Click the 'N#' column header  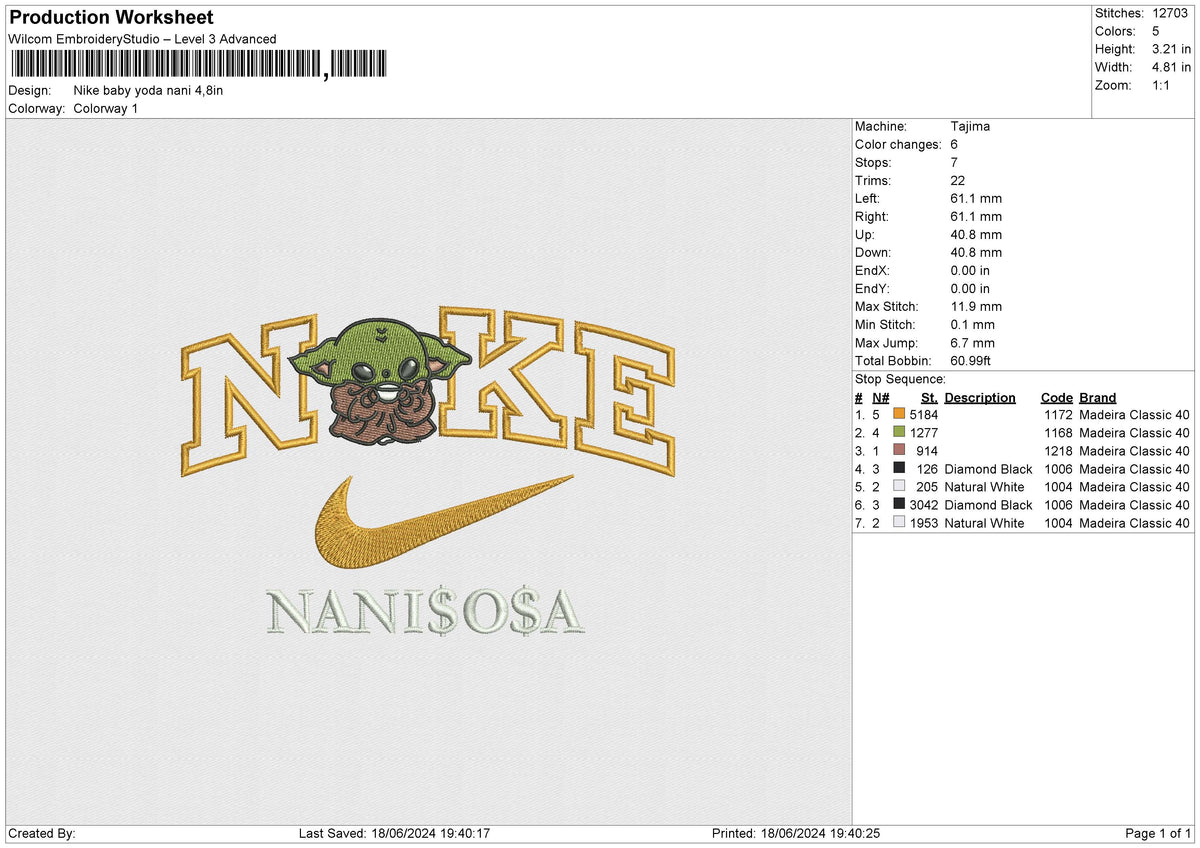point(880,398)
